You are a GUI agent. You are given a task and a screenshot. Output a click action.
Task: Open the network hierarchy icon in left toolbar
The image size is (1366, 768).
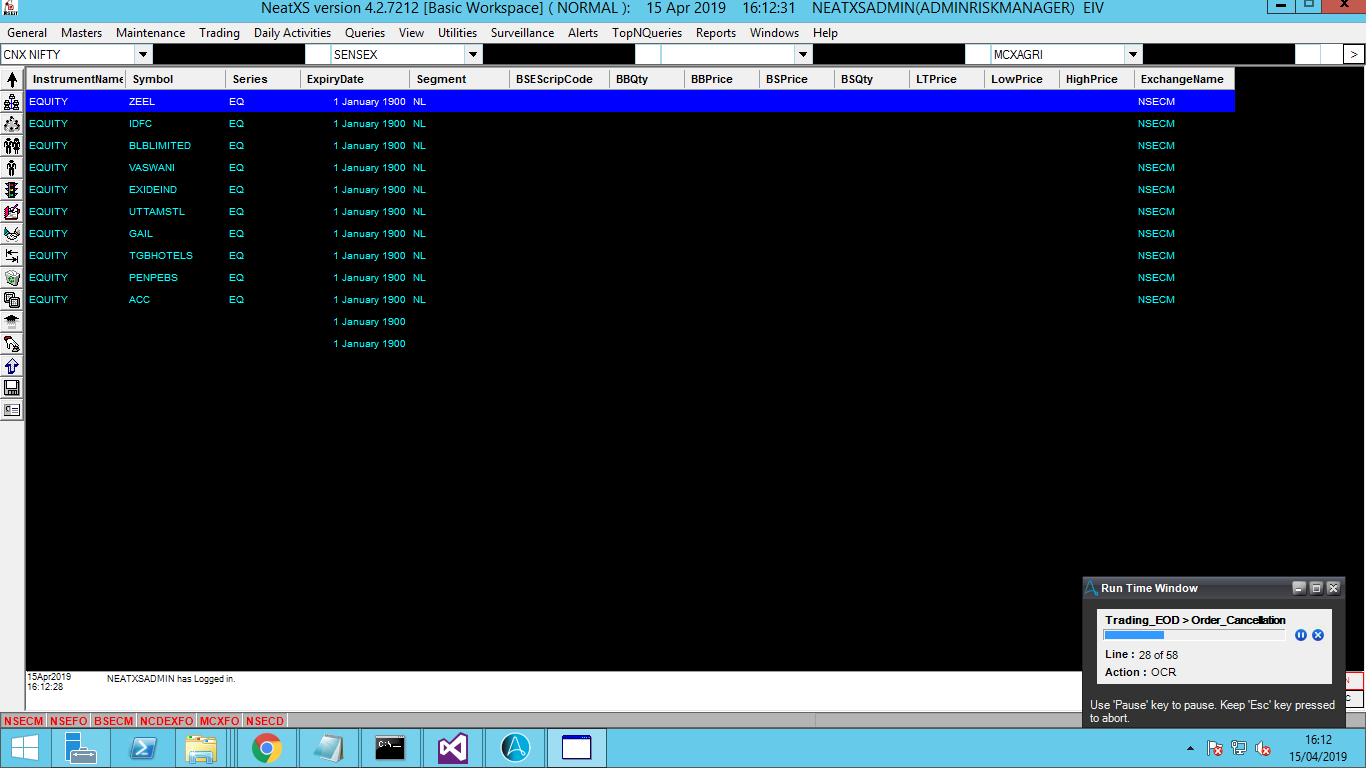tap(12, 102)
